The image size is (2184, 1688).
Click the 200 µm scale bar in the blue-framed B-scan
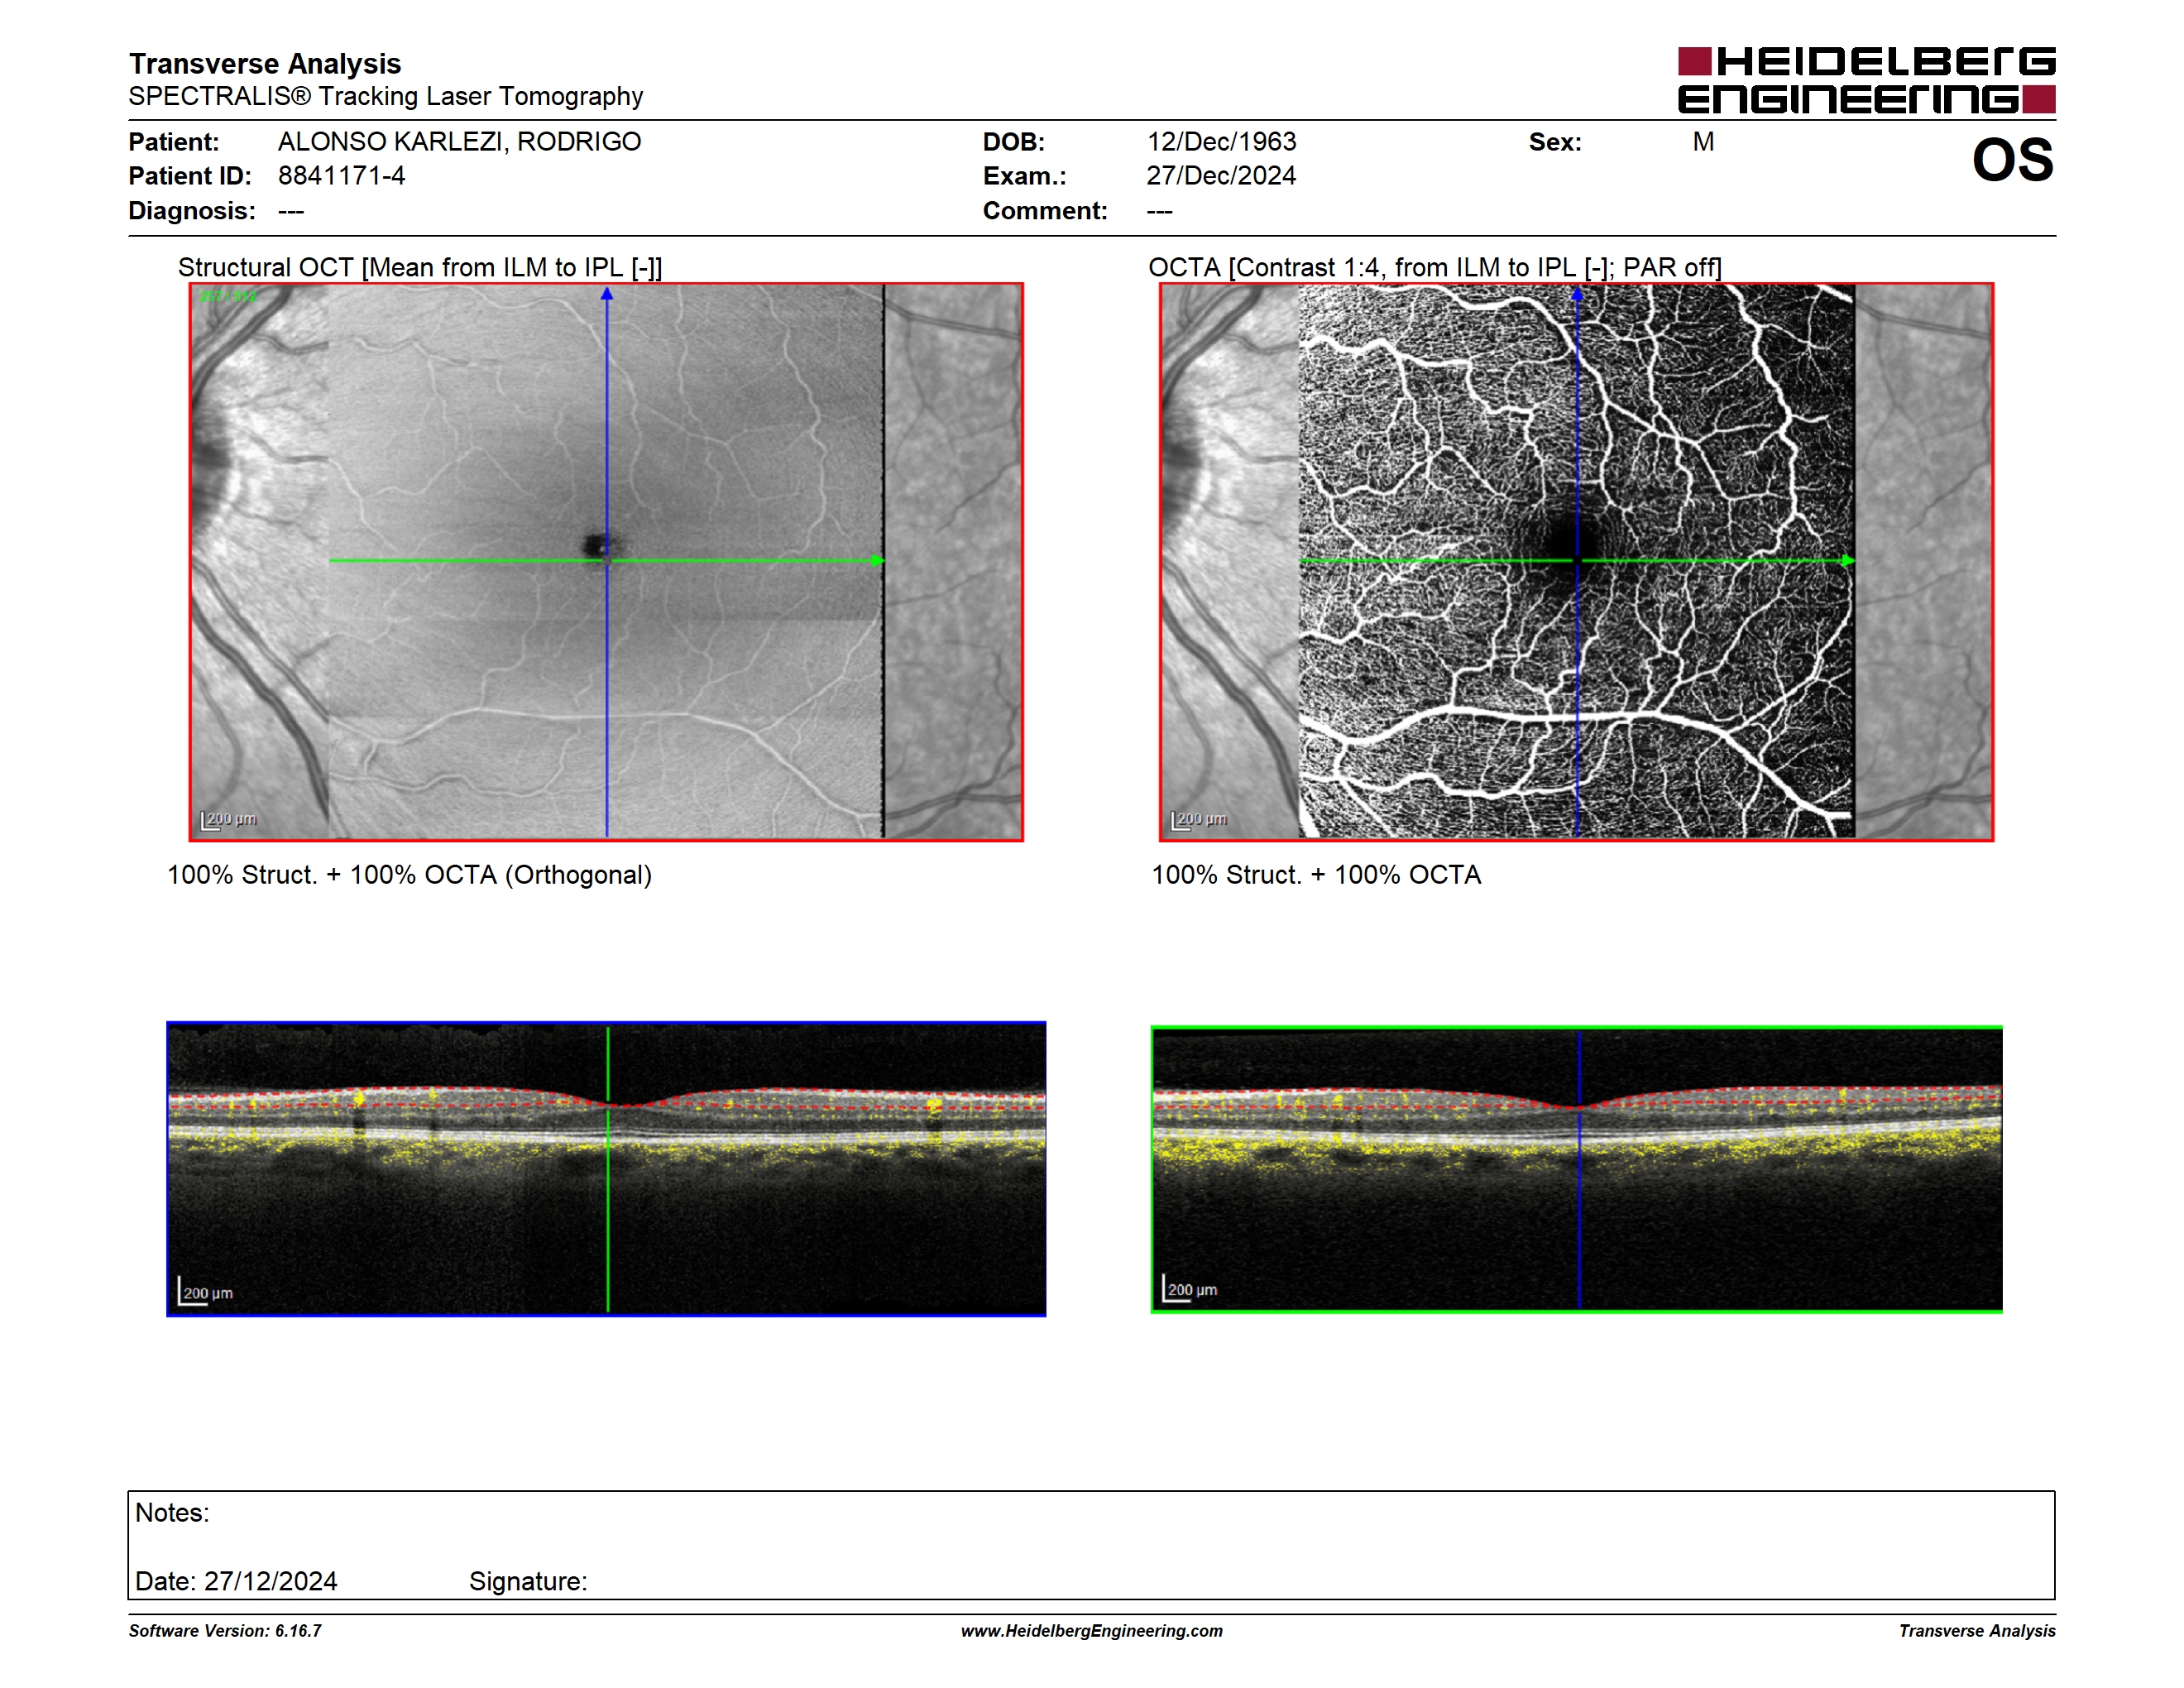point(206,1291)
